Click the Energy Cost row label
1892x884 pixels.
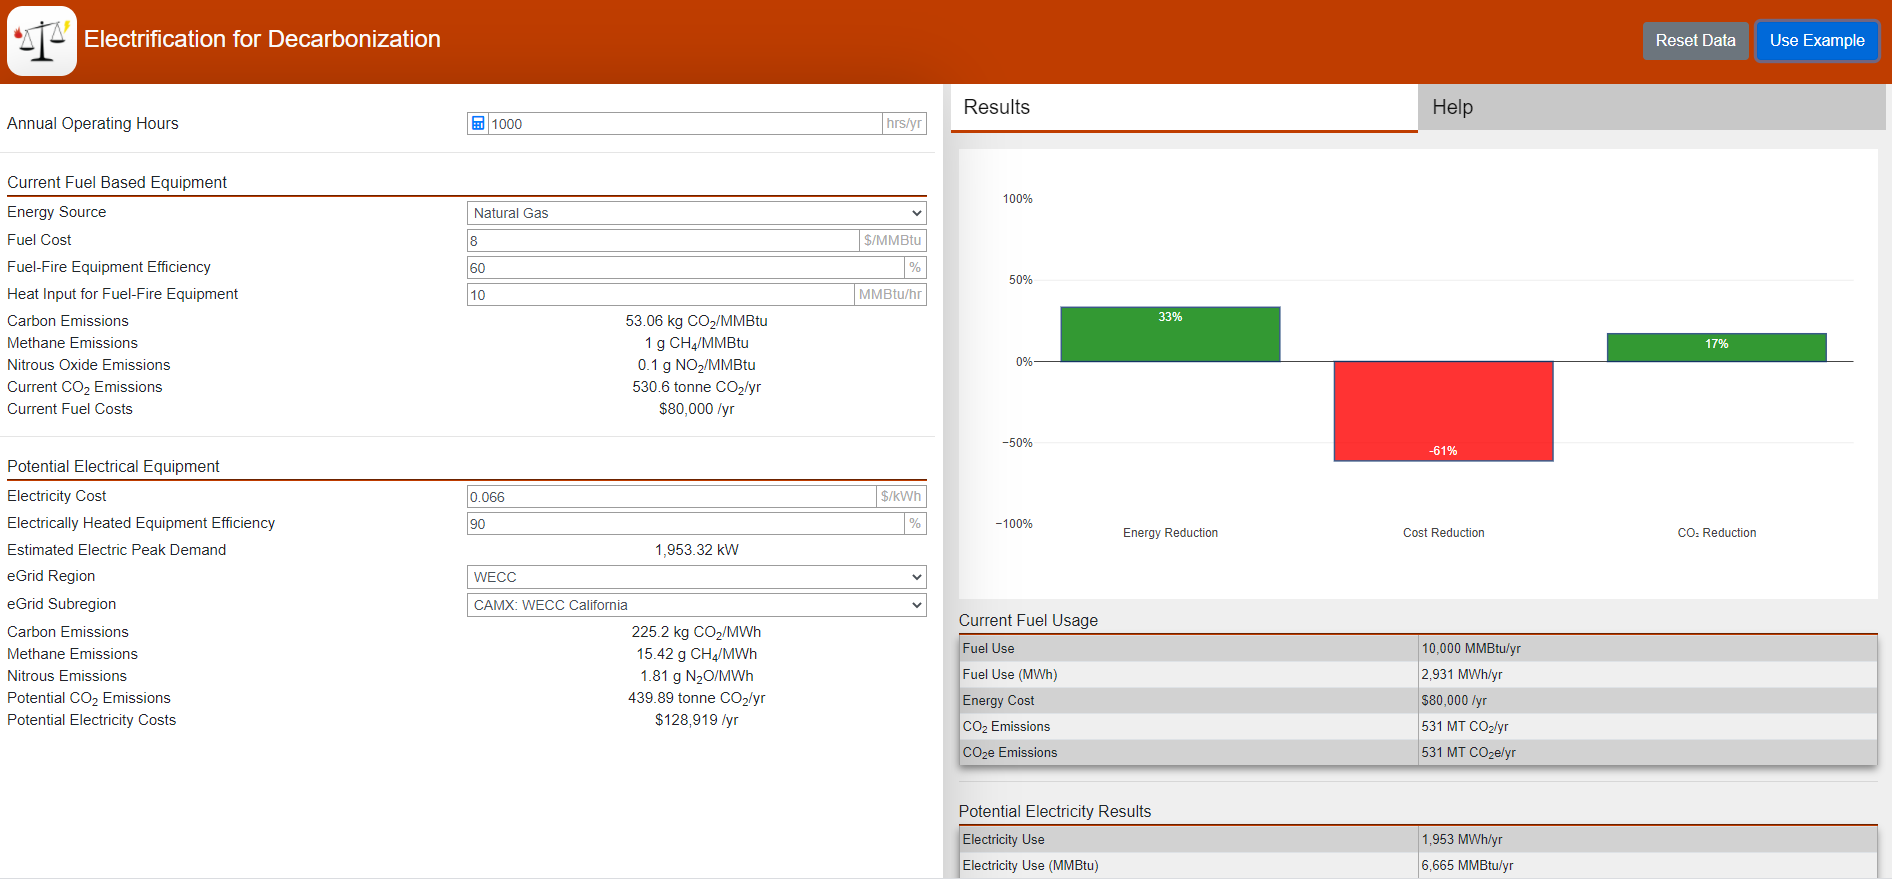click(x=998, y=700)
